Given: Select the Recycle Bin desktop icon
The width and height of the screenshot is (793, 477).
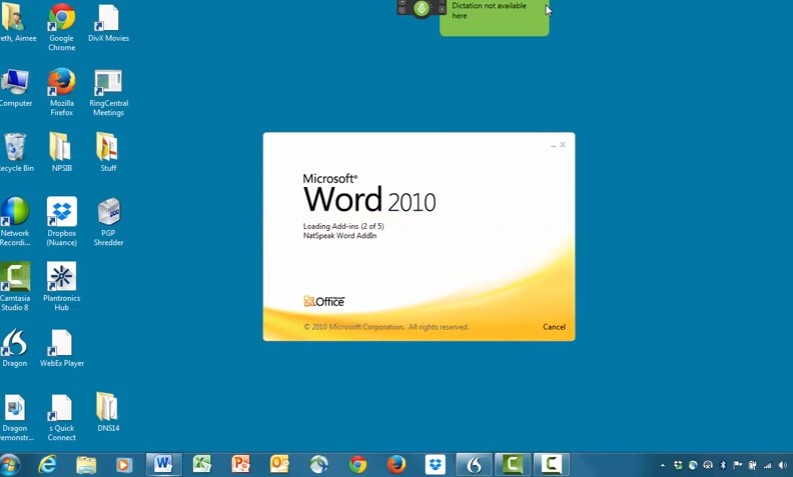Looking at the screenshot, I should pos(15,152).
